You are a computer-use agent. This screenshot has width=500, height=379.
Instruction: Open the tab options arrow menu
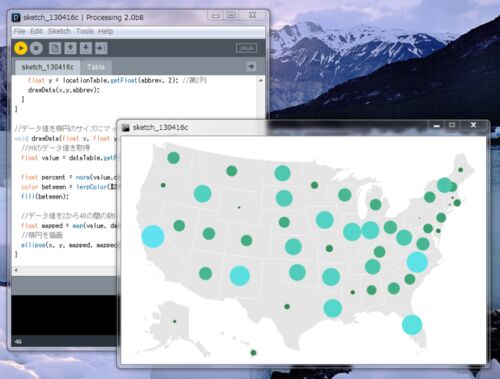(x=251, y=67)
